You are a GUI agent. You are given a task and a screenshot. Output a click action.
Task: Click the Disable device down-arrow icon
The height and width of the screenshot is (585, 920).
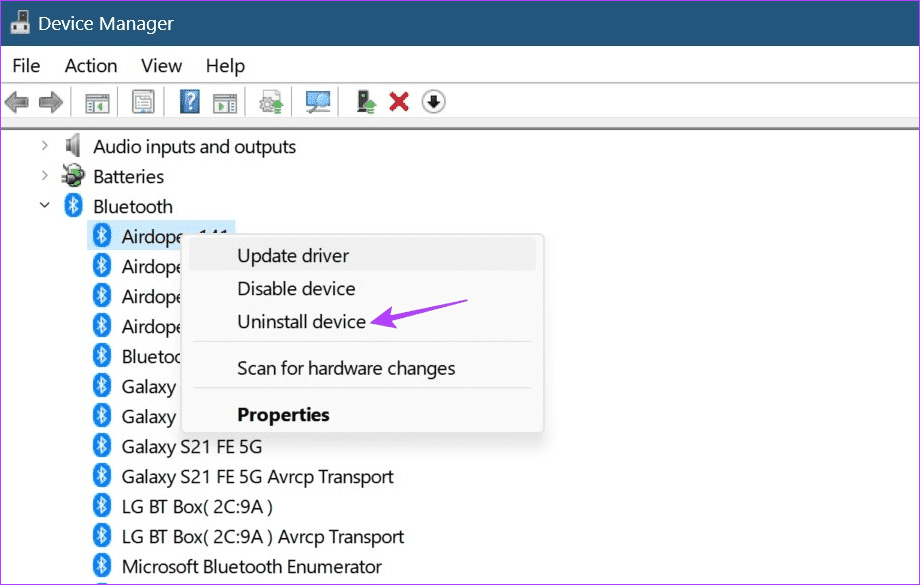[x=434, y=102]
